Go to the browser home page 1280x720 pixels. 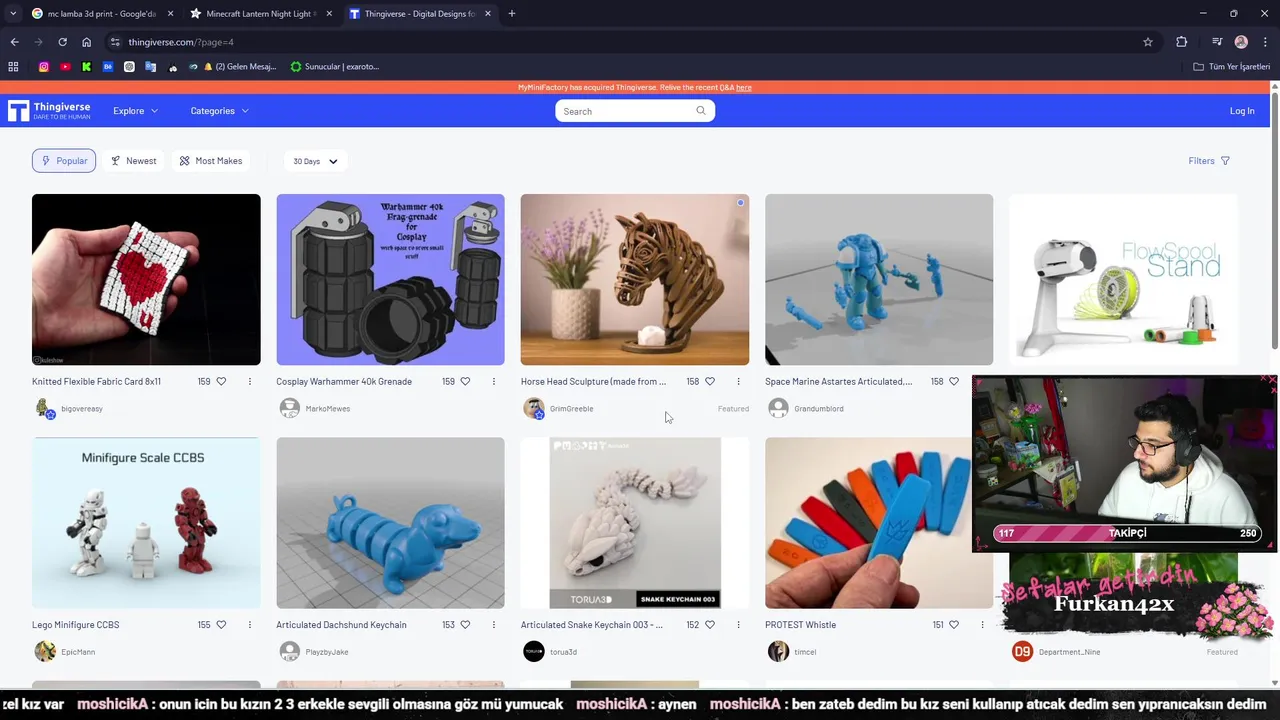coord(87,42)
